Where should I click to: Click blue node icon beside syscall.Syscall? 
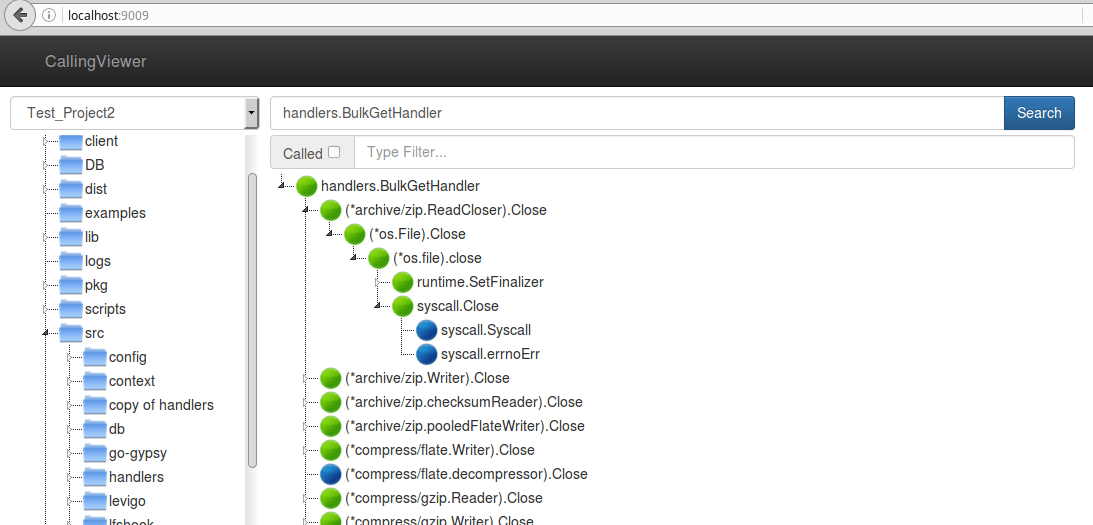(427, 330)
